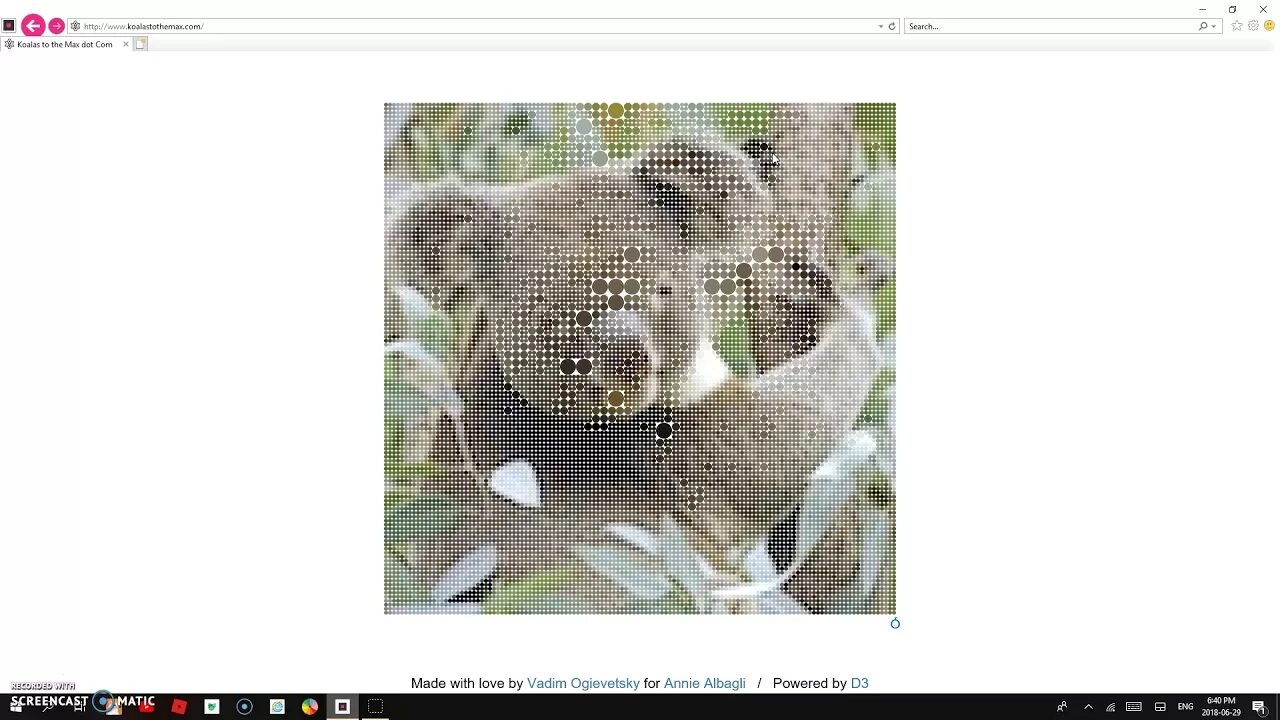The image size is (1280, 720).
Task: Click the magnifying glass to search
Action: 1201,26
